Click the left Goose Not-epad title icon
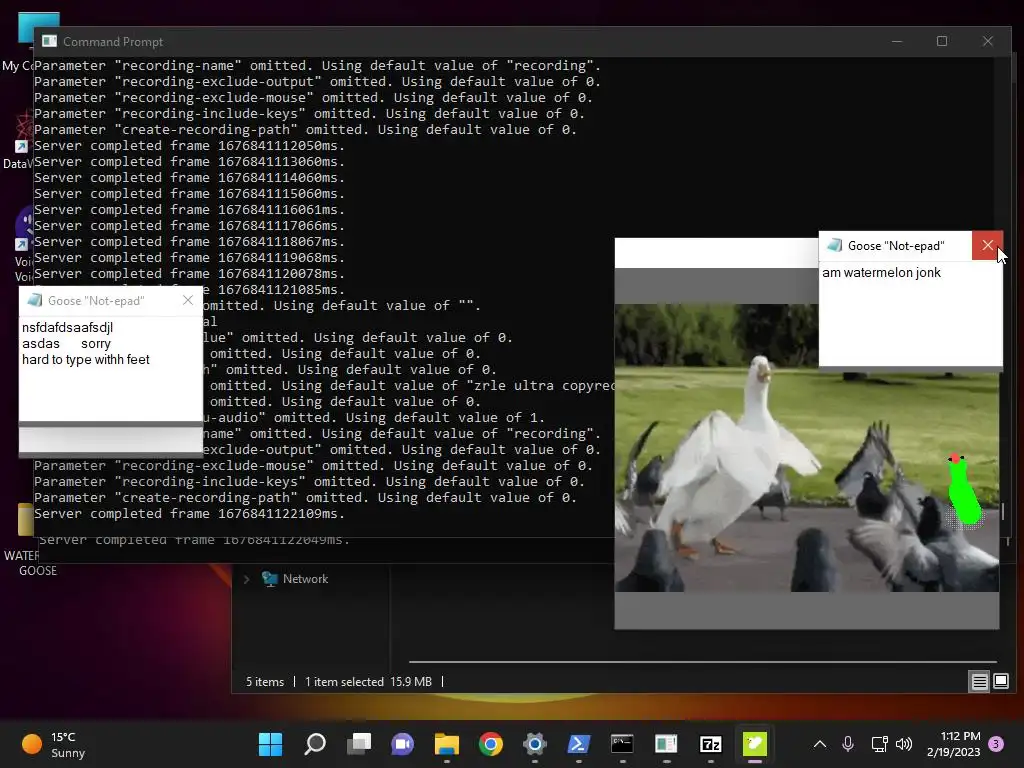This screenshot has height=768, width=1024. pyautogui.click(x=34, y=300)
